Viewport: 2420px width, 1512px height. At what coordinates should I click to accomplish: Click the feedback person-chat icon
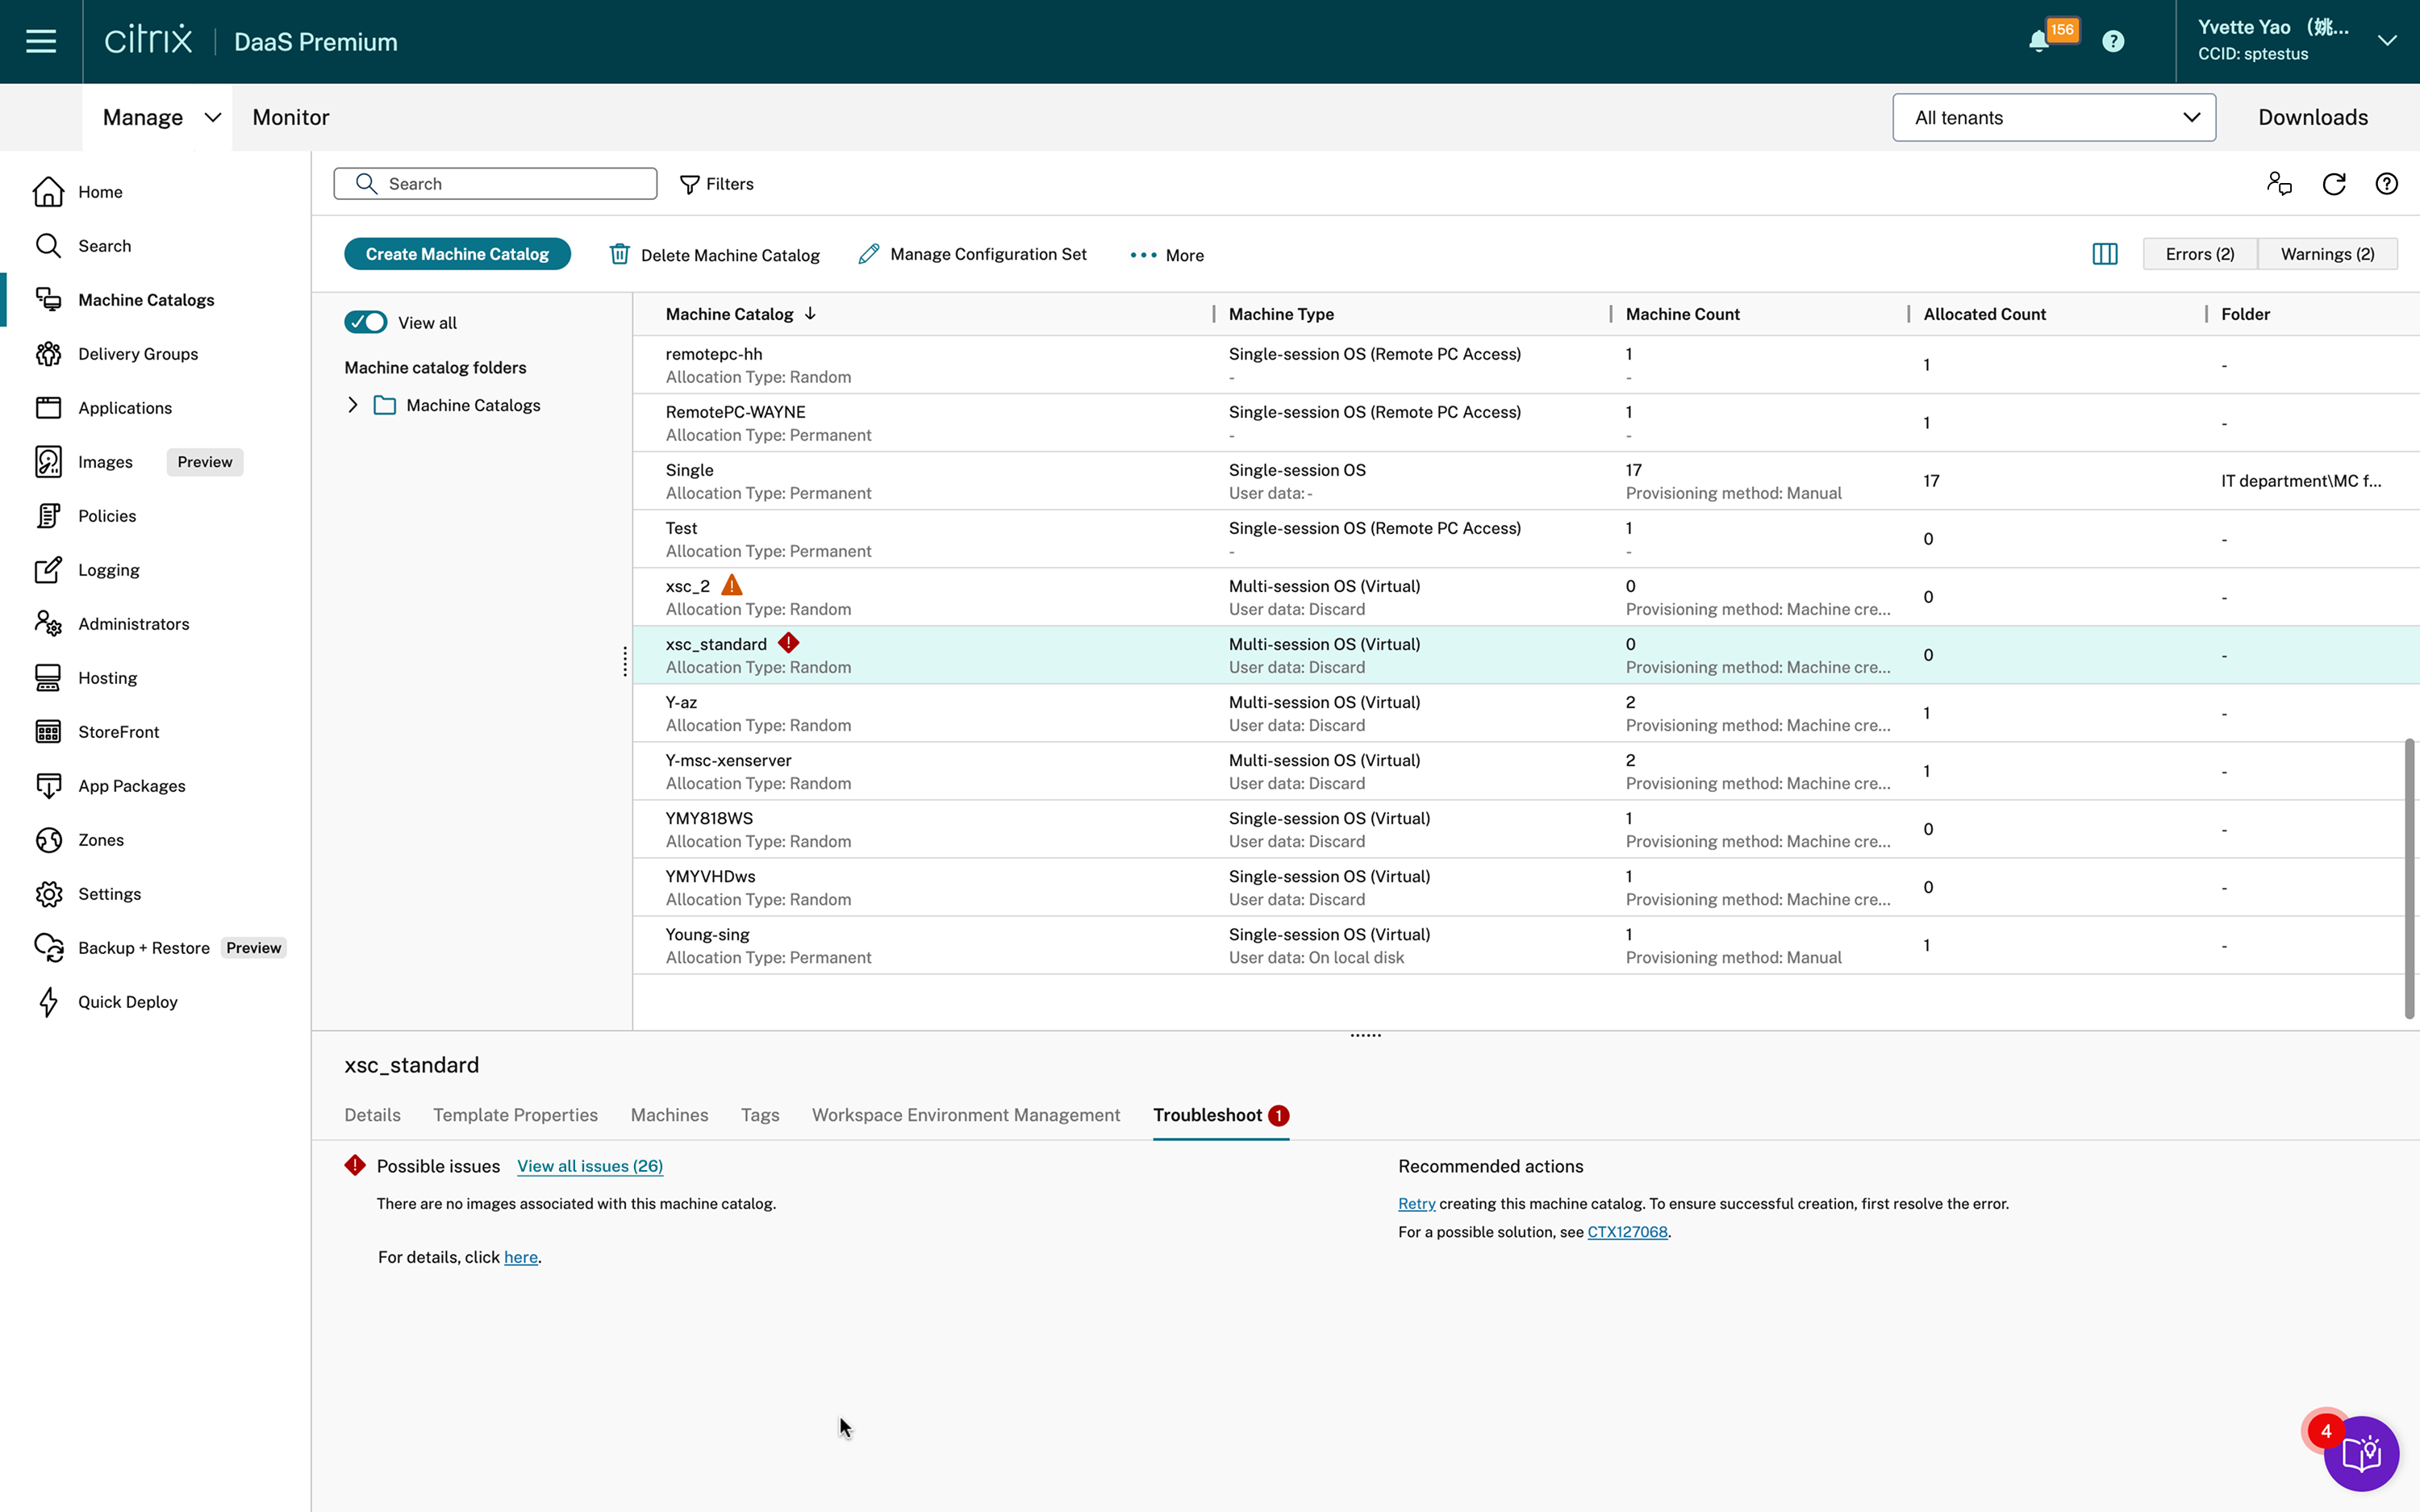(2279, 183)
